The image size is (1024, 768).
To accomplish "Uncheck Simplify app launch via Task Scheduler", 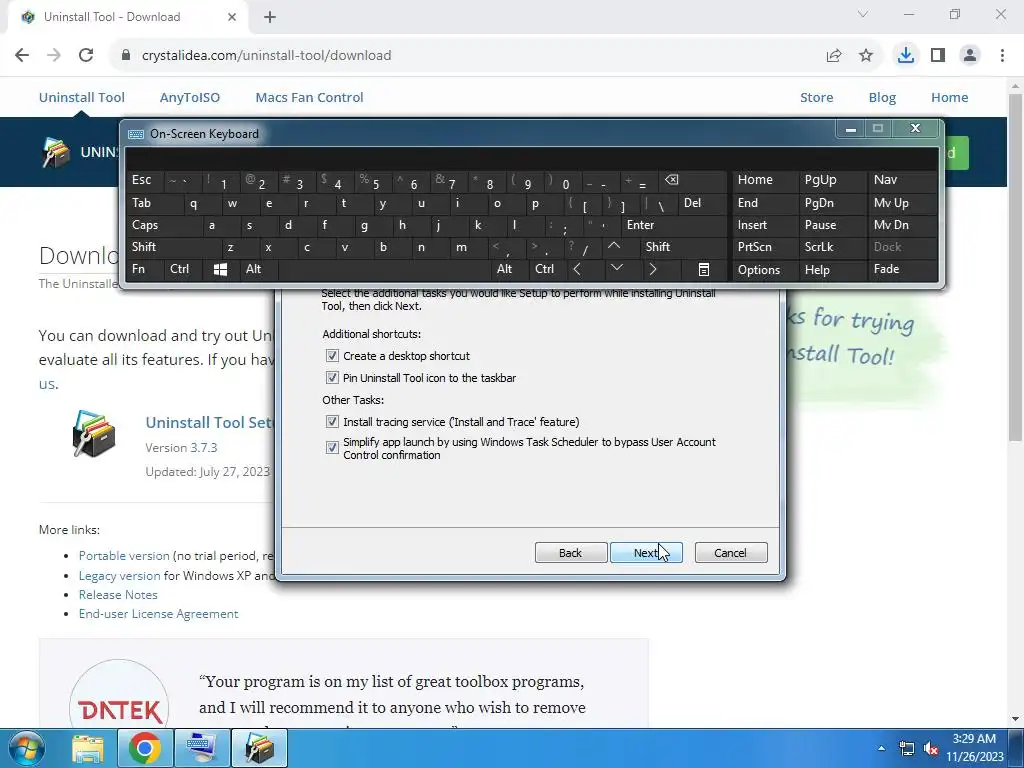I will click(x=332, y=448).
